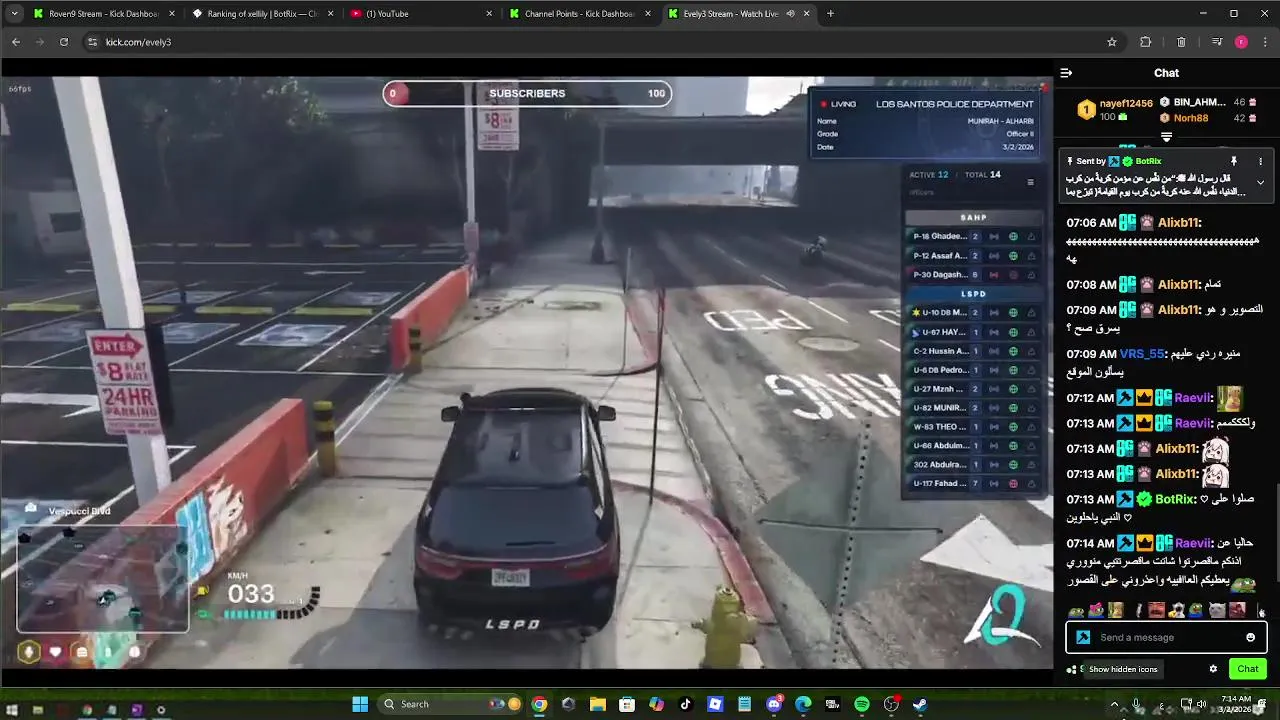Open Steam from the taskbar

coord(920,704)
